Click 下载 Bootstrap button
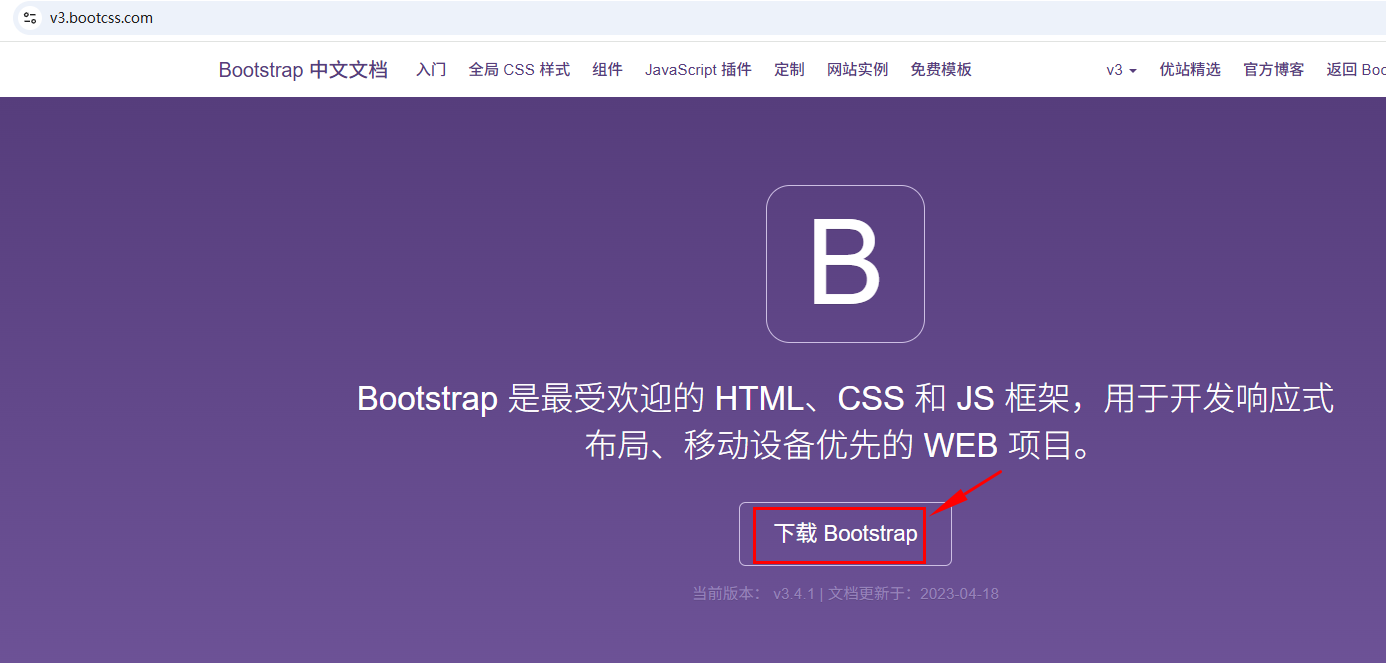This screenshot has width=1386, height=663. point(845,534)
